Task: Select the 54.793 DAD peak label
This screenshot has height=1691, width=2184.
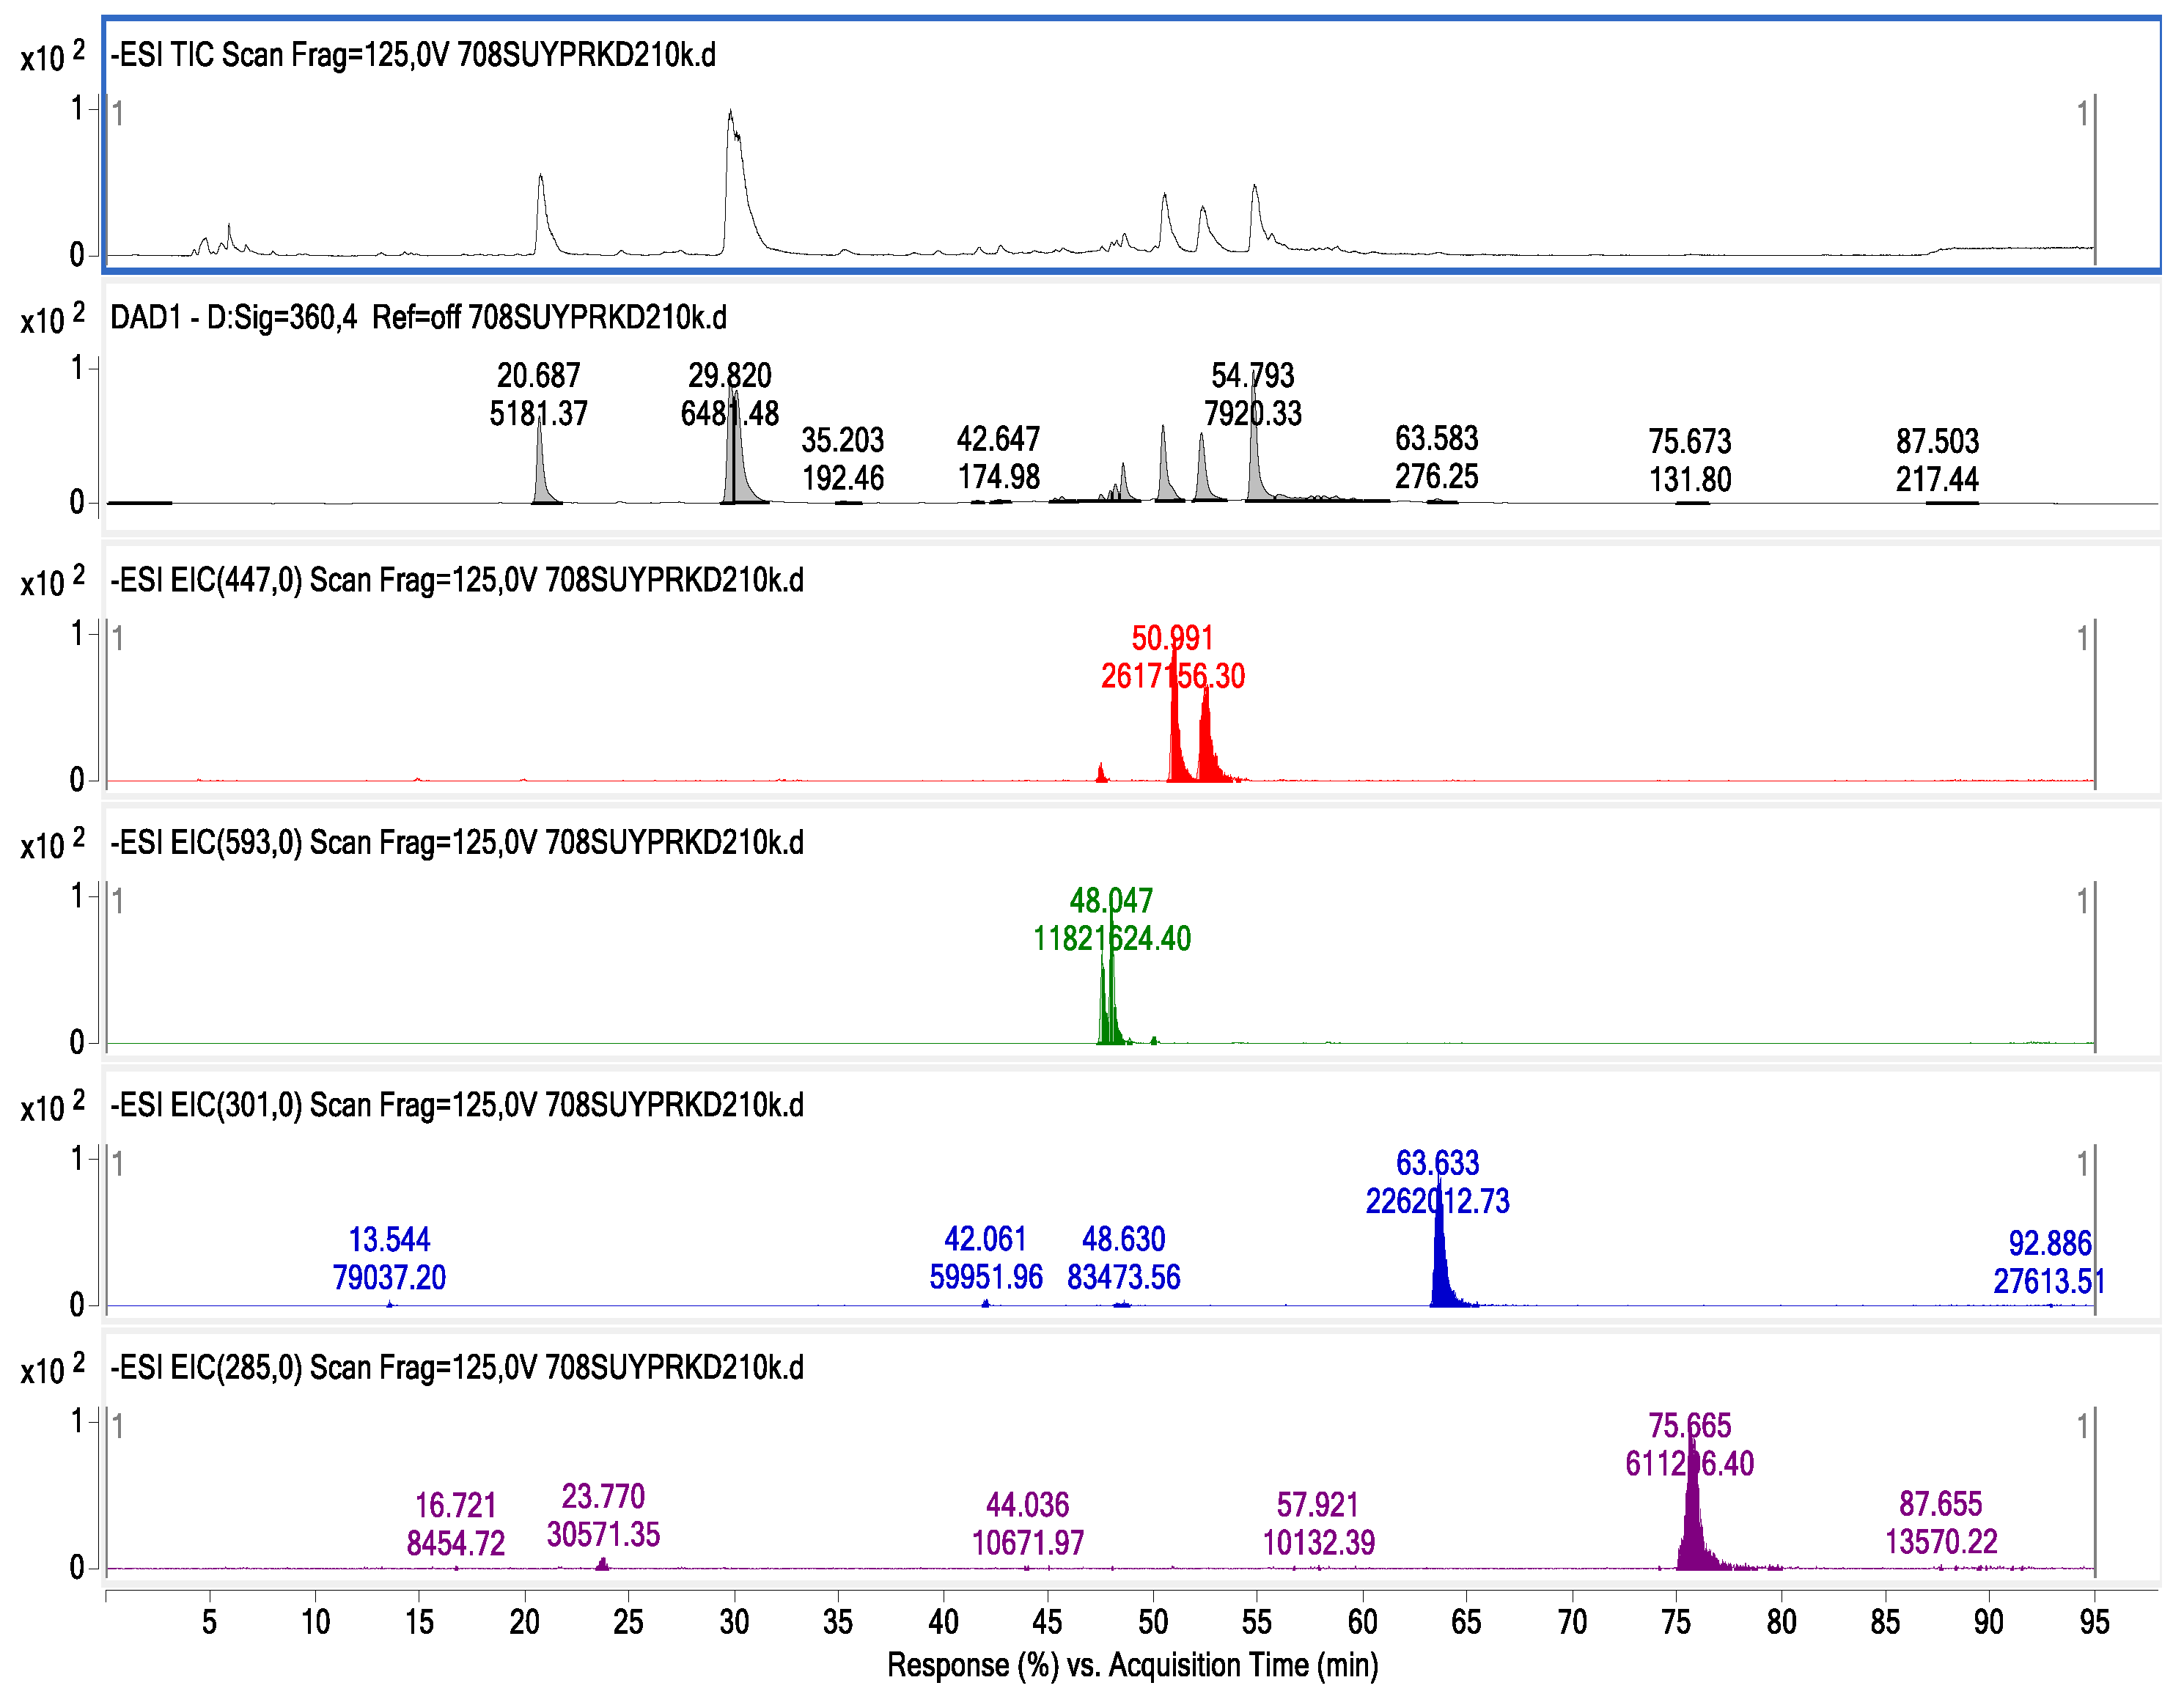Action: point(1252,376)
